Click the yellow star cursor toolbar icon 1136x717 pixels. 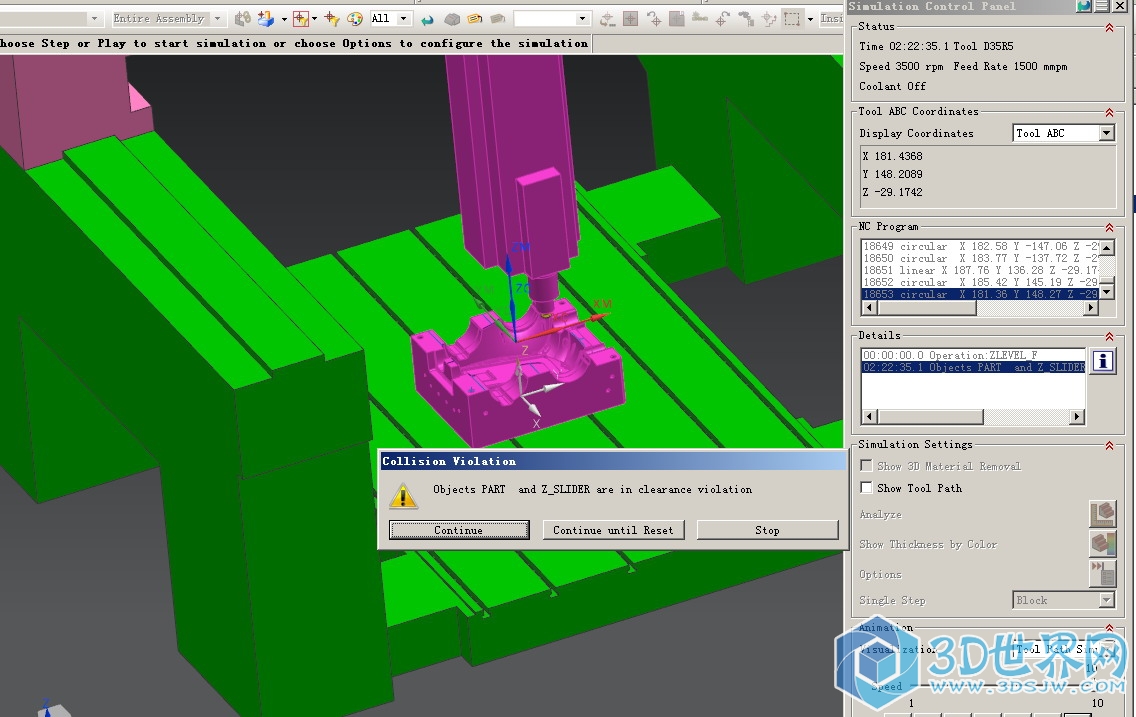332,19
